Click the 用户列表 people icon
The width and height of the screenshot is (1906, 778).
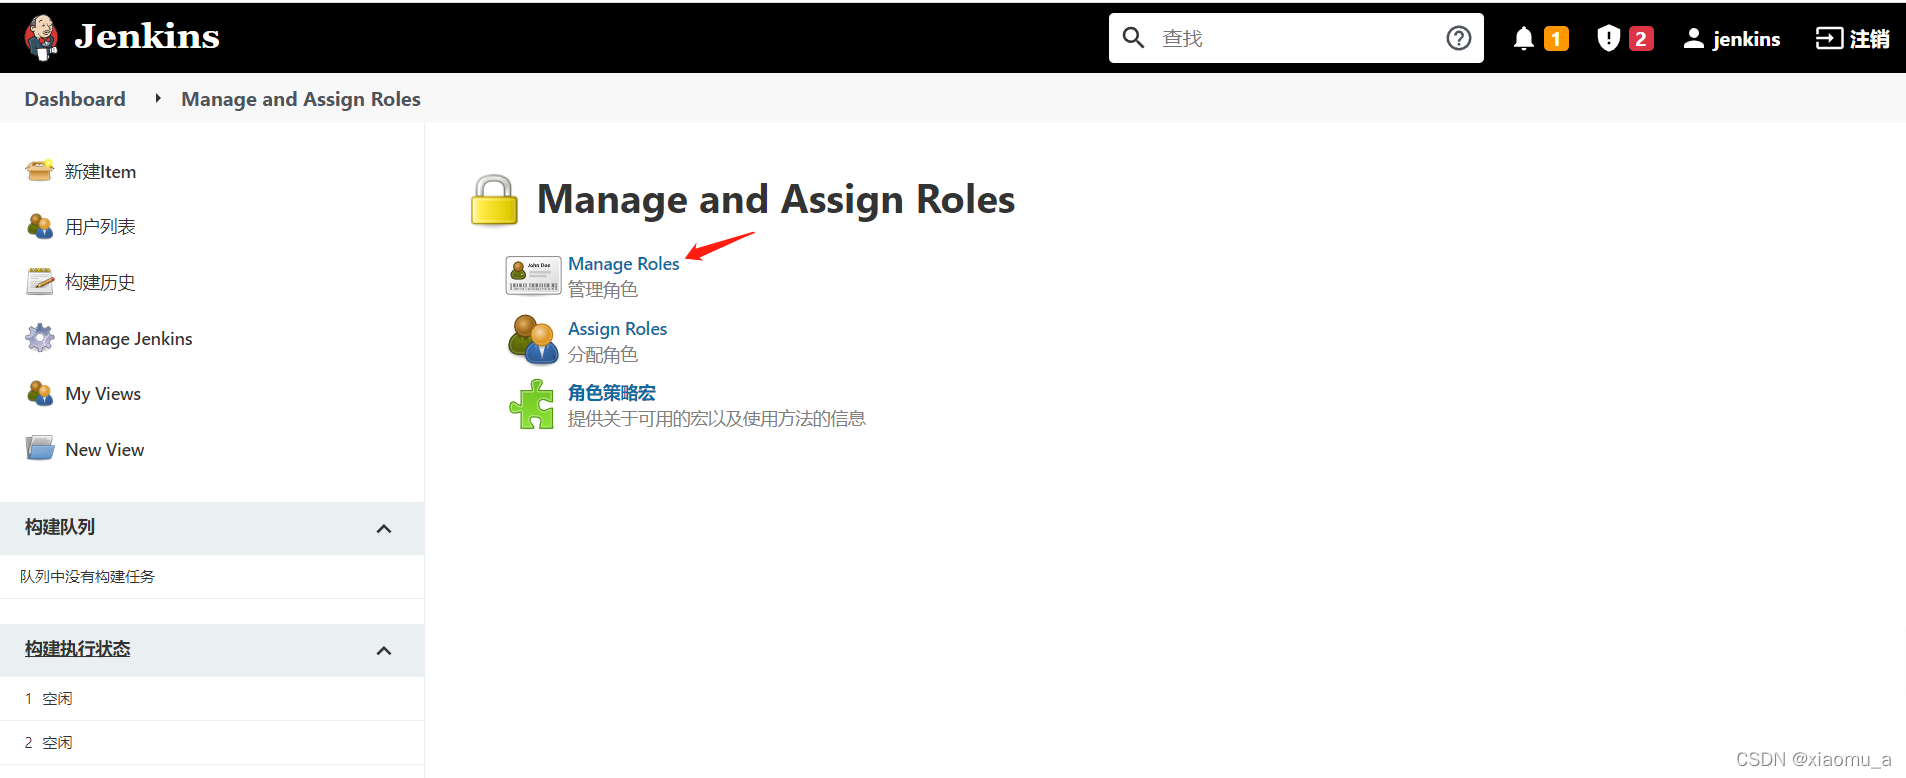point(40,227)
